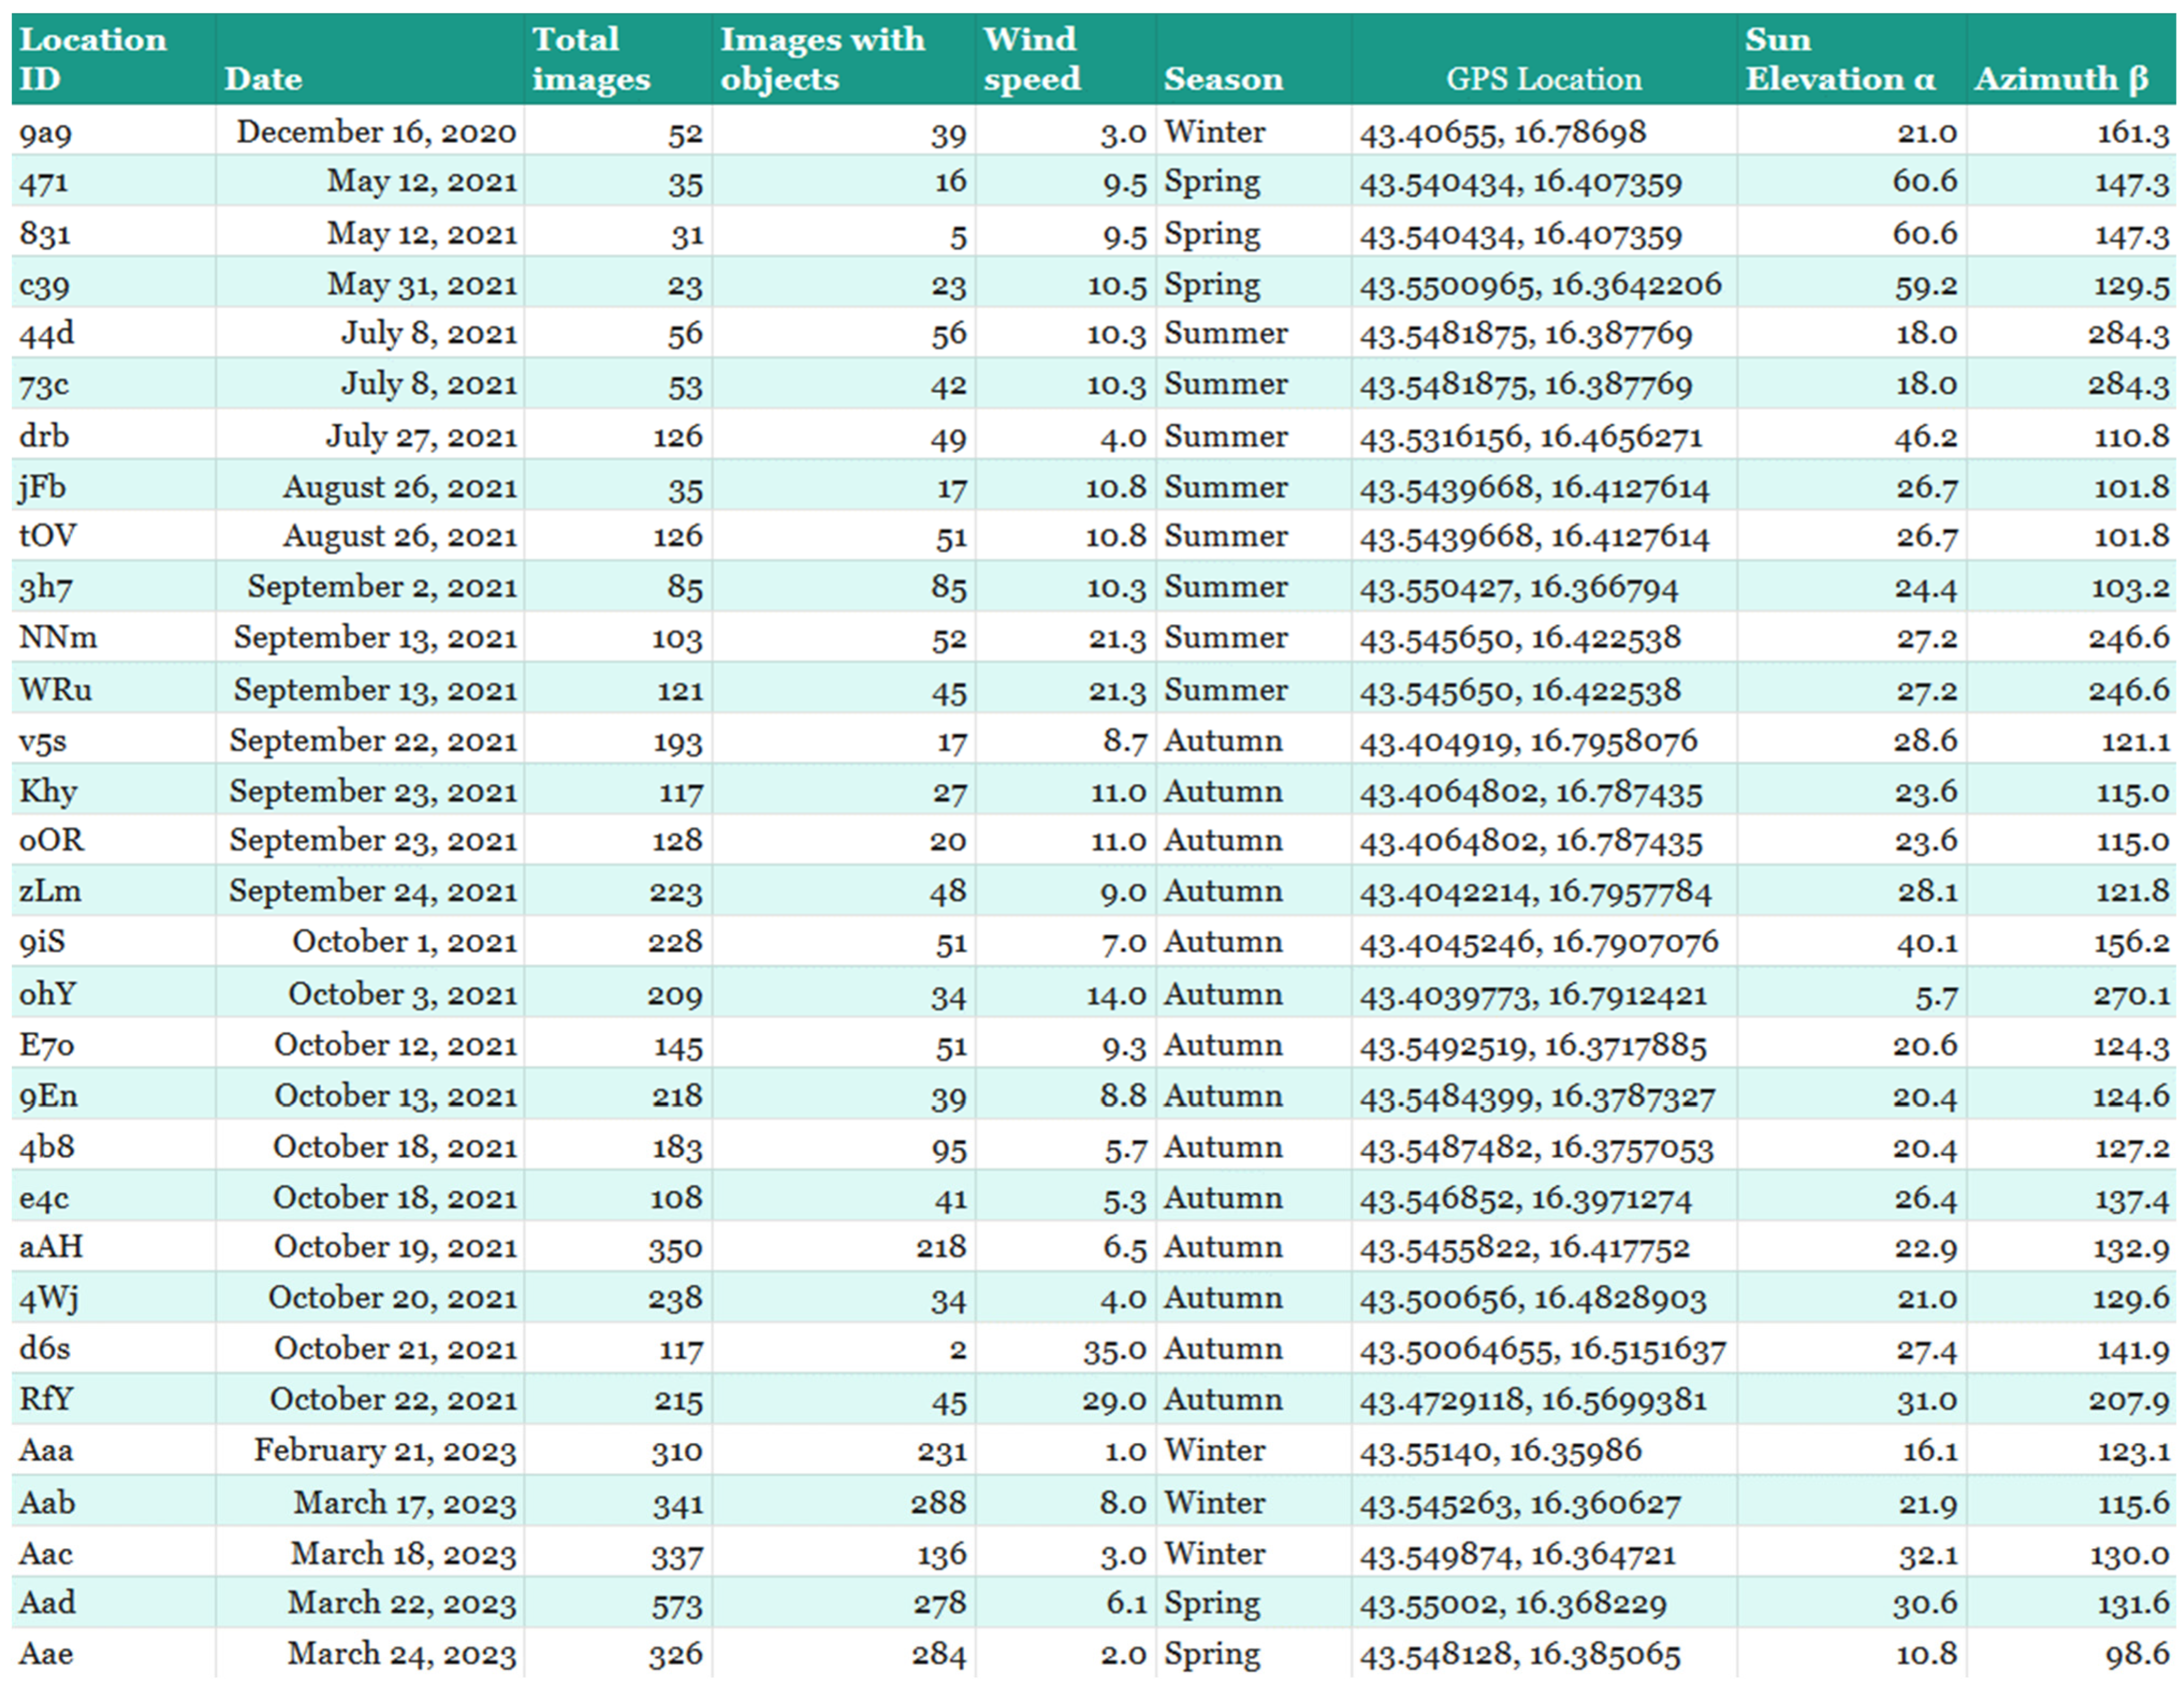Click the total images value 573

676,1604
